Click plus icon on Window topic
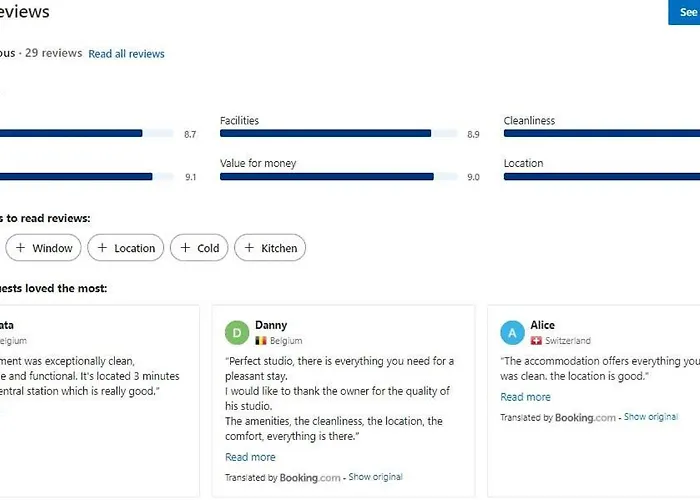 click(20, 248)
